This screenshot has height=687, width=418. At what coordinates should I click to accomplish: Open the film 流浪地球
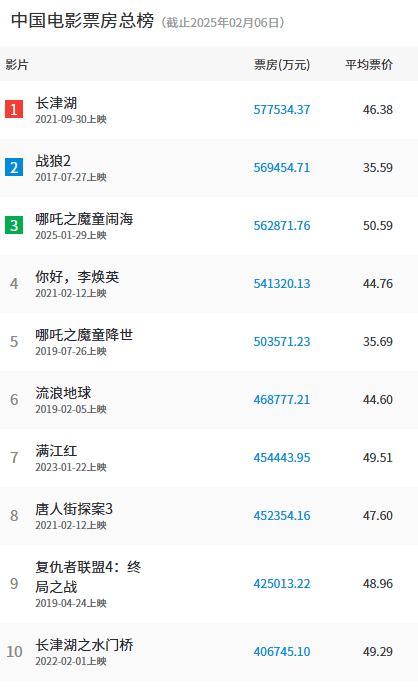click(x=63, y=393)
